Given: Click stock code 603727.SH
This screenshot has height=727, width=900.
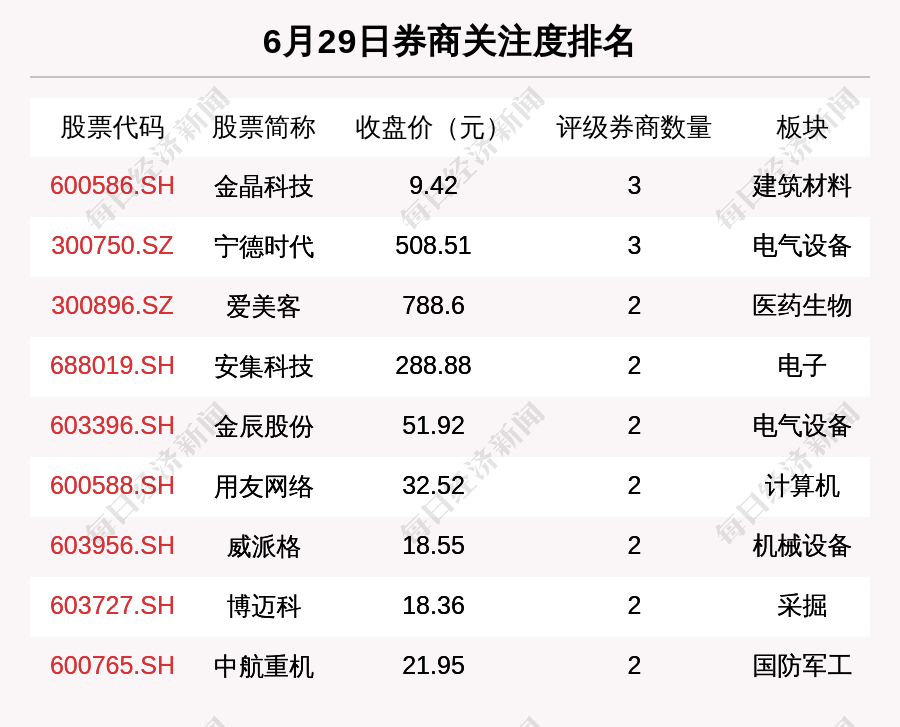Looking at the screenshot, I should [x=112, y=606].
